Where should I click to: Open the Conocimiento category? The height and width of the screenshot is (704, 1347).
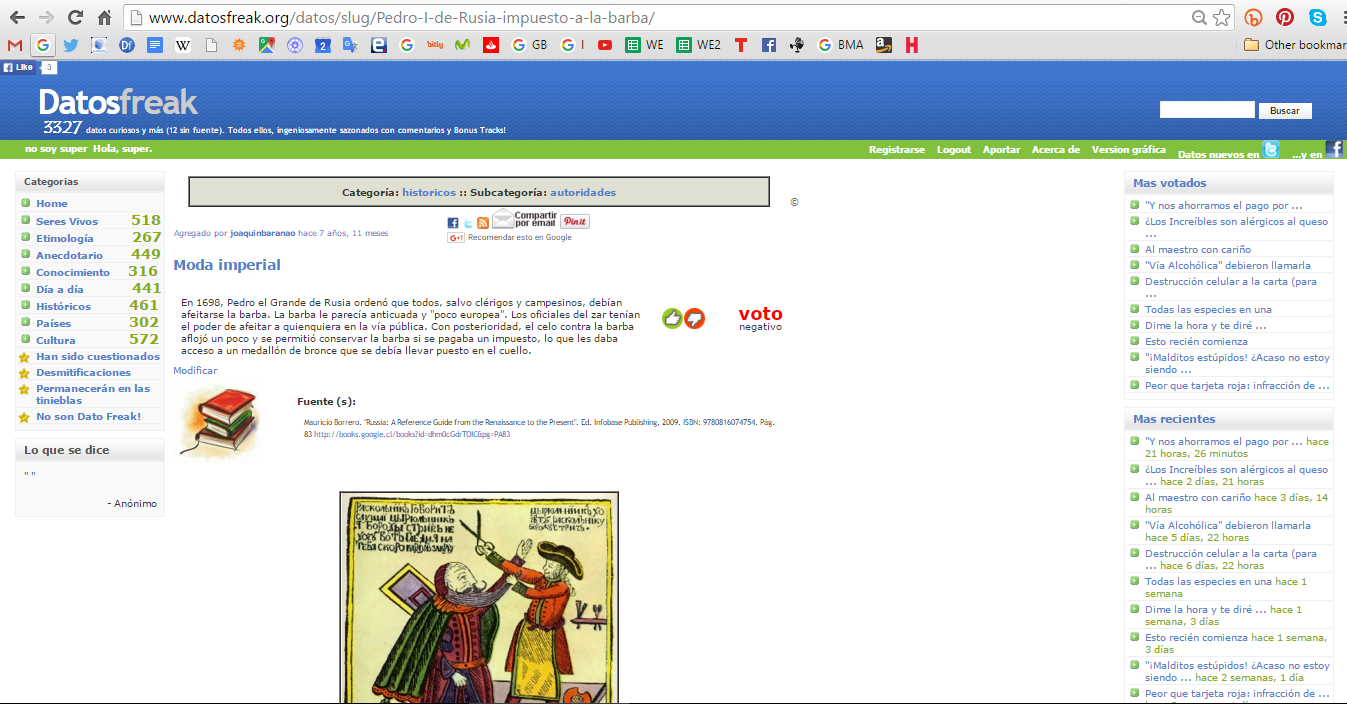tap(73, 273)
